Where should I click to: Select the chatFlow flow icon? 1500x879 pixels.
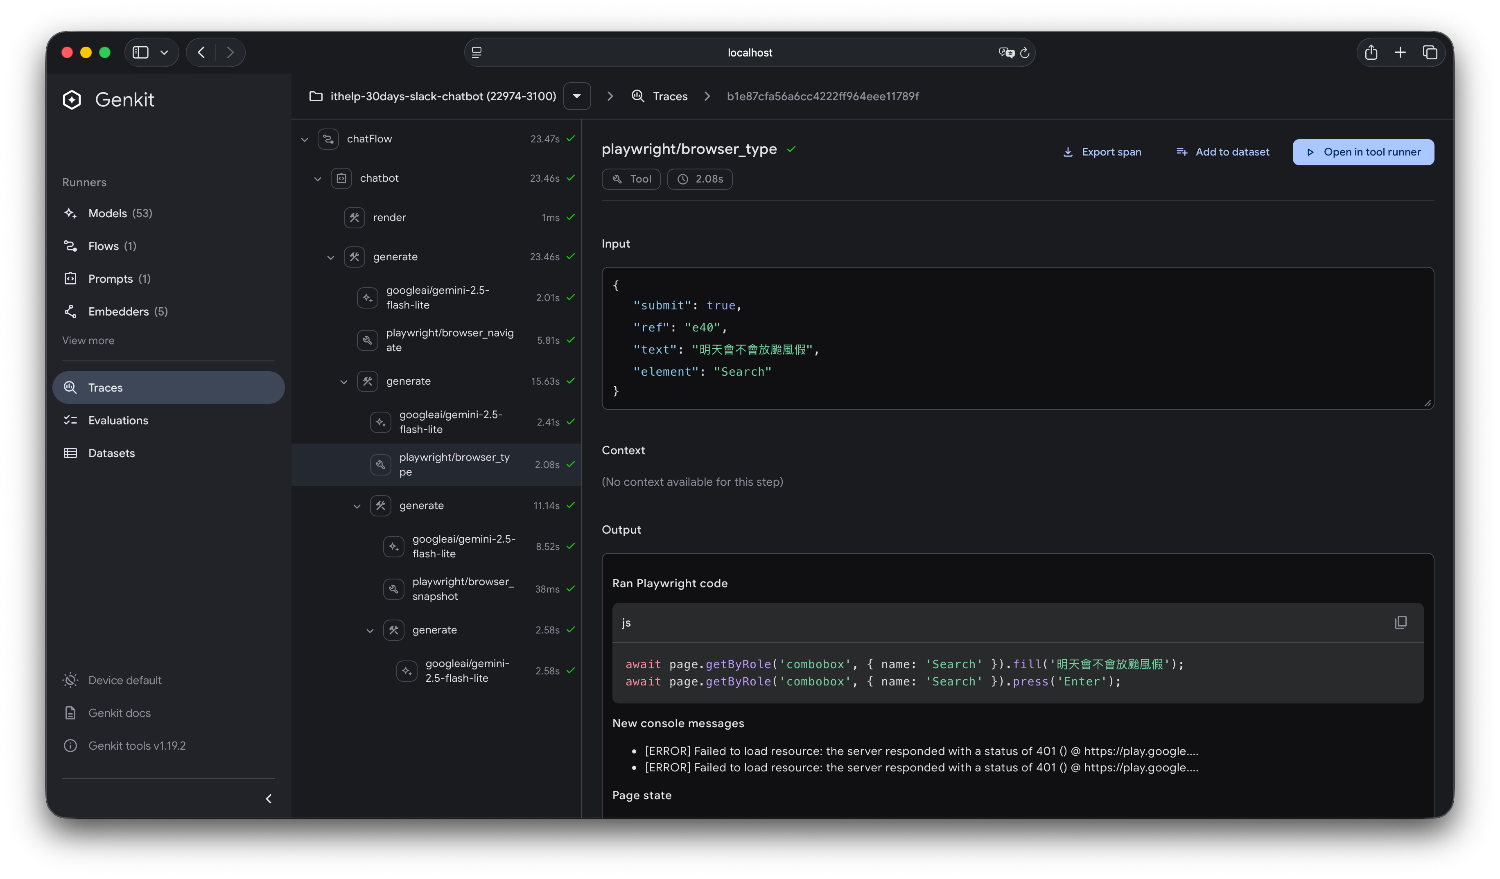(328, 140)
